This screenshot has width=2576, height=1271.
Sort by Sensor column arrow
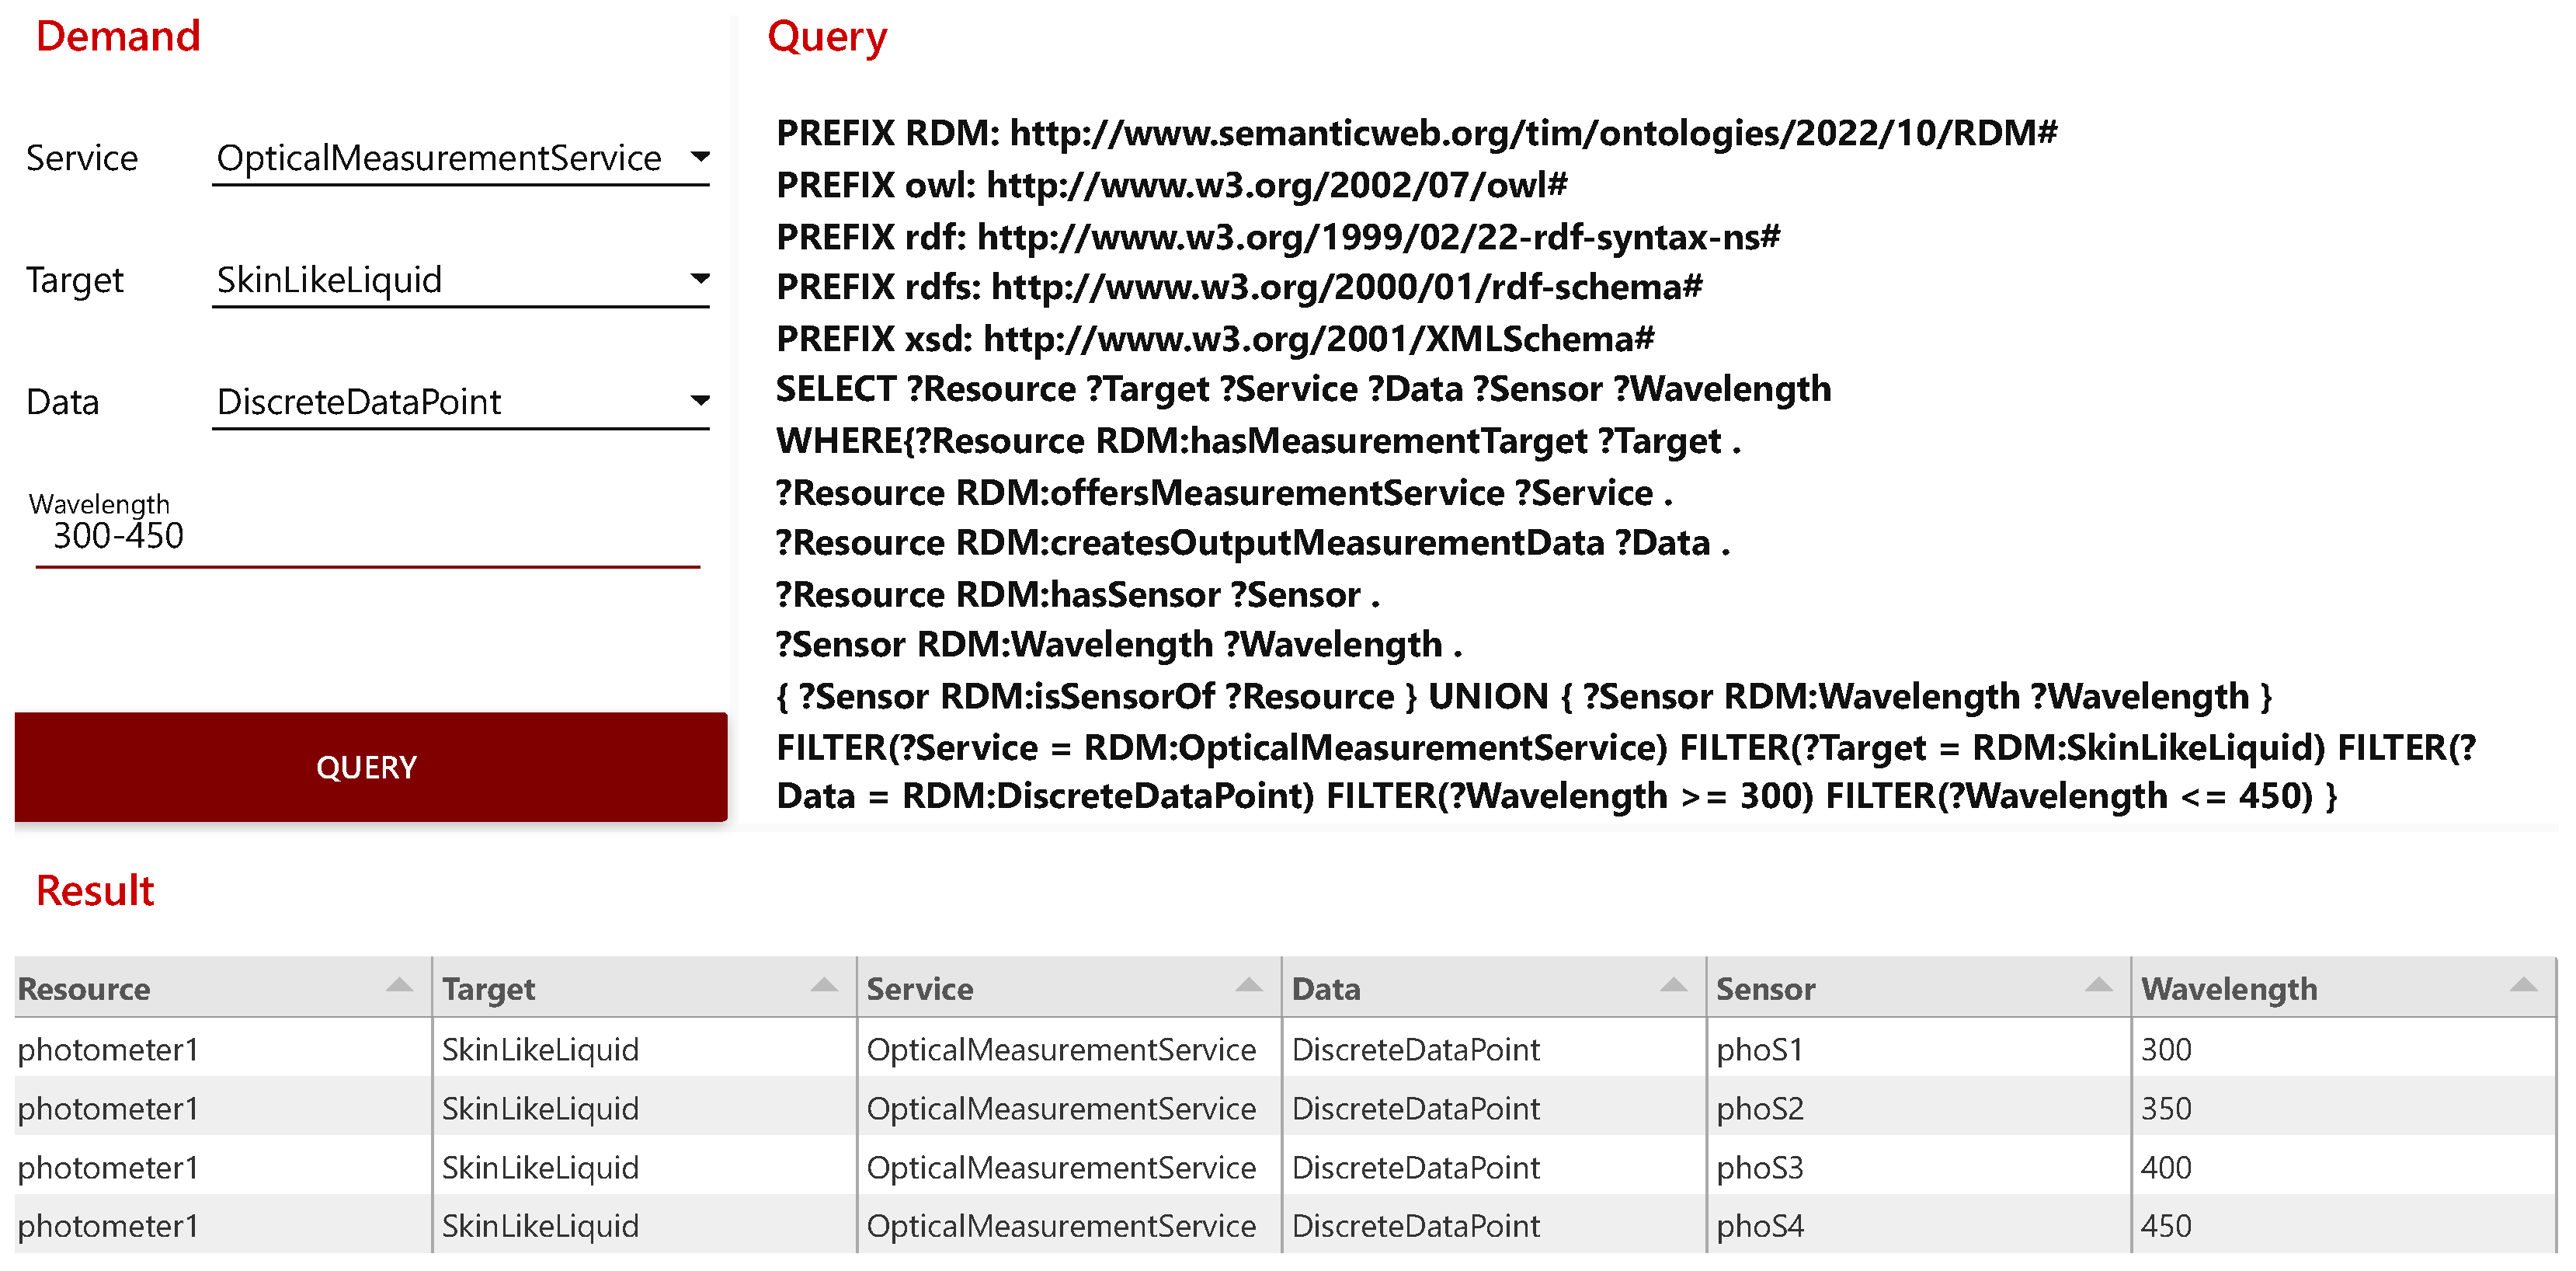tap(2098, 986)
